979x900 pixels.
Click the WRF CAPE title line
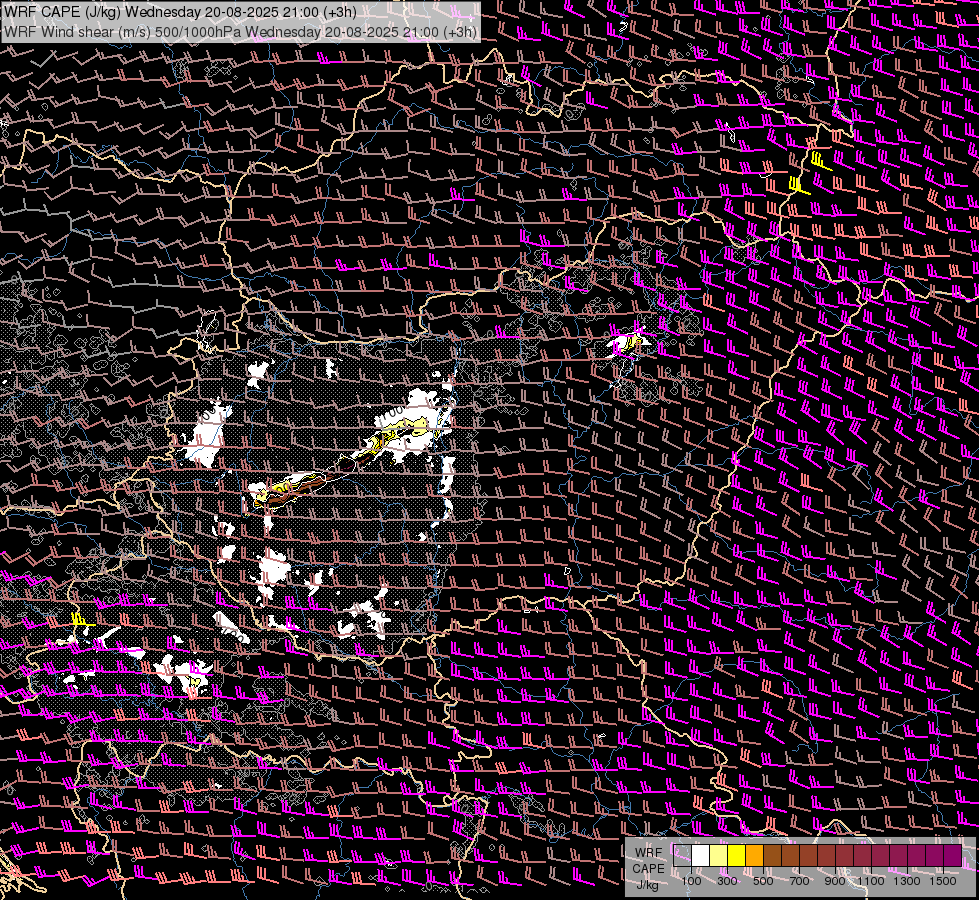180,12
